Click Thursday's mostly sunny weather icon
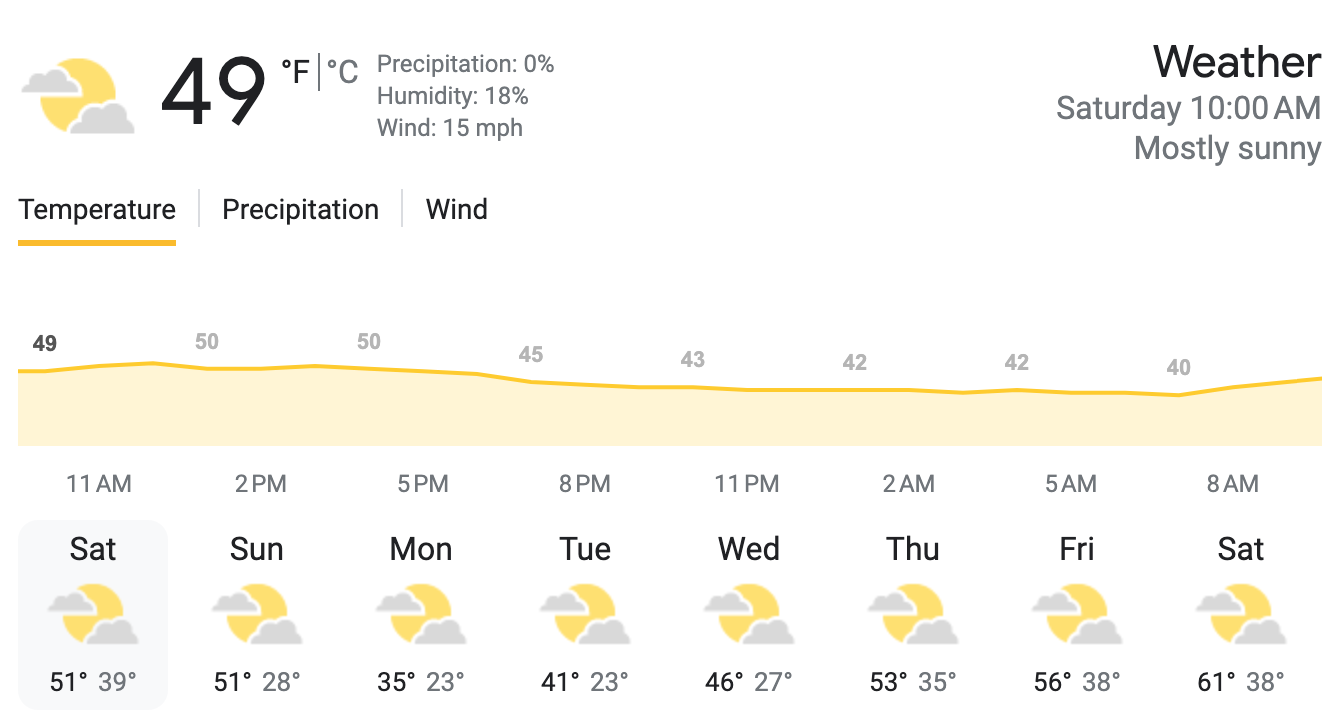This screenshot has height=722, width=1342. (x=913, y=615)
